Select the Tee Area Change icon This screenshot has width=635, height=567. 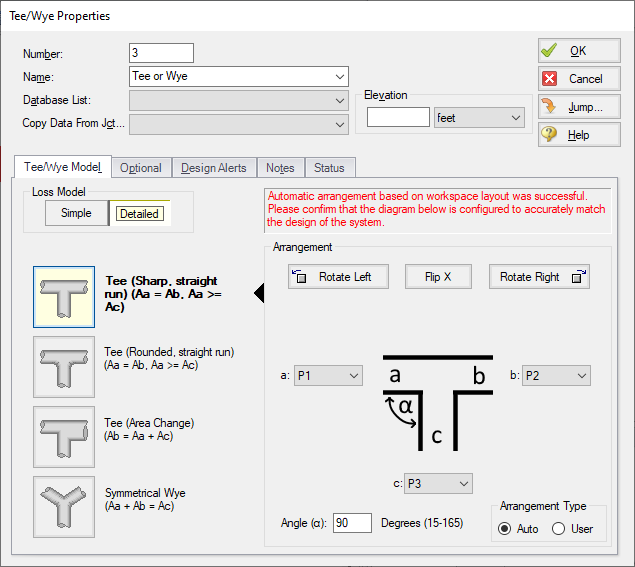coord(64,437)
